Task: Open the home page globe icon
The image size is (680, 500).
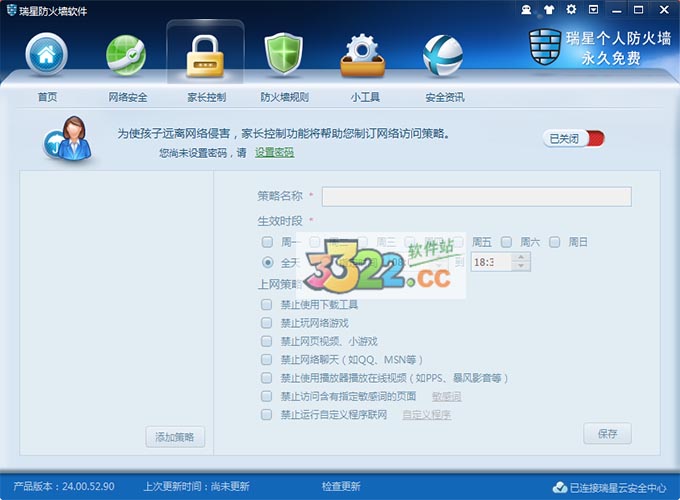Action: [x=46, y=55]
